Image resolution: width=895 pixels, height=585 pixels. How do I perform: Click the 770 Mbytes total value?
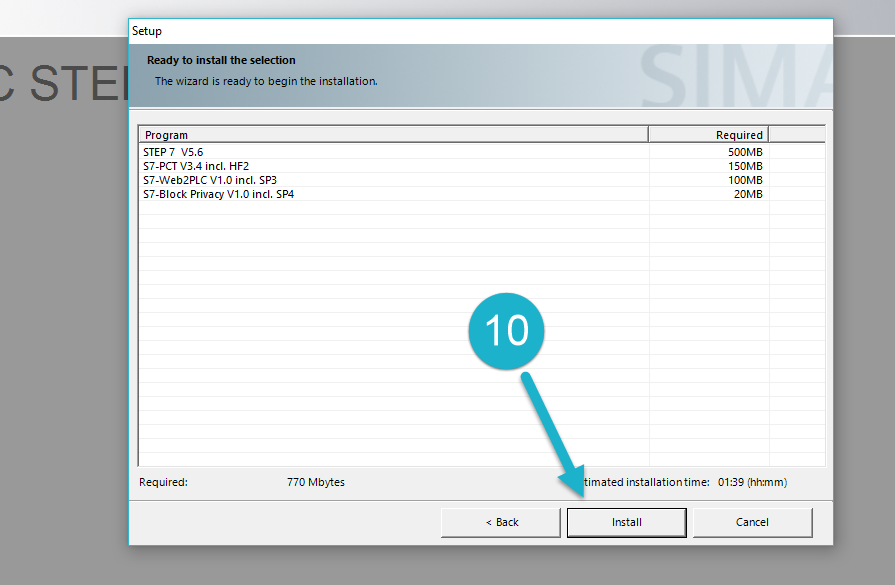tap(316, 482)
